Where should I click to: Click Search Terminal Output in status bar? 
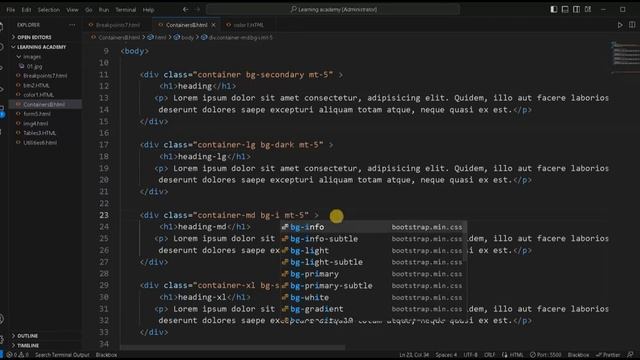(62, 355)
